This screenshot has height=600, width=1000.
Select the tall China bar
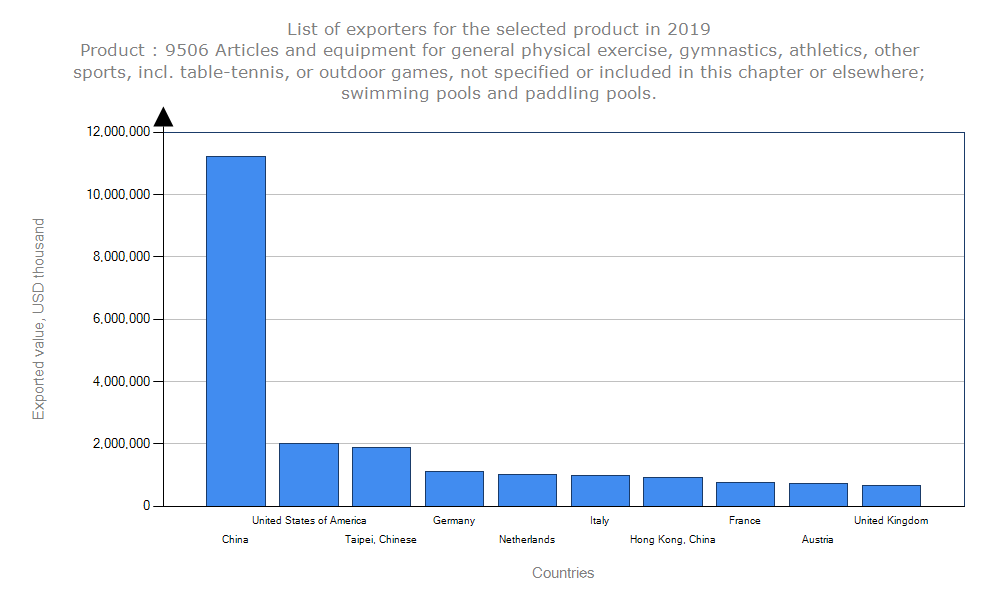236,330
